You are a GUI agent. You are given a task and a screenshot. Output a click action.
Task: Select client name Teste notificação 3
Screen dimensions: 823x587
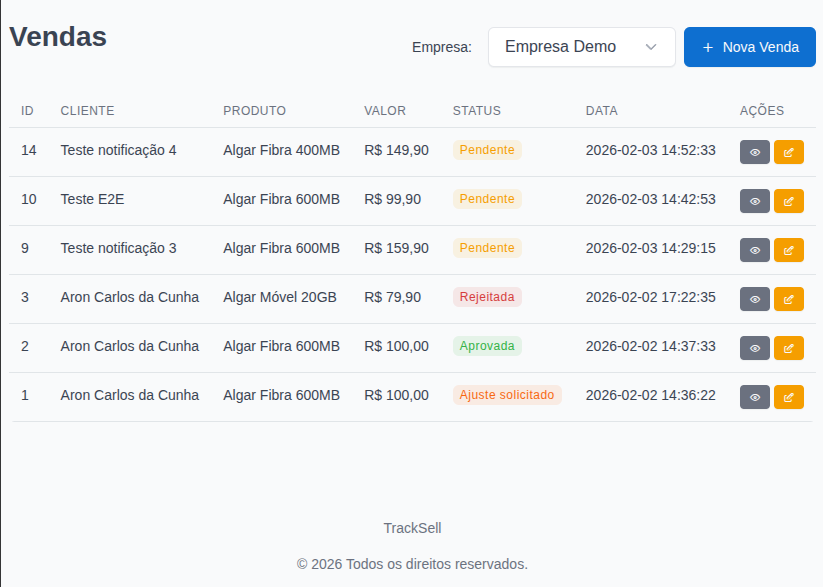118,248
